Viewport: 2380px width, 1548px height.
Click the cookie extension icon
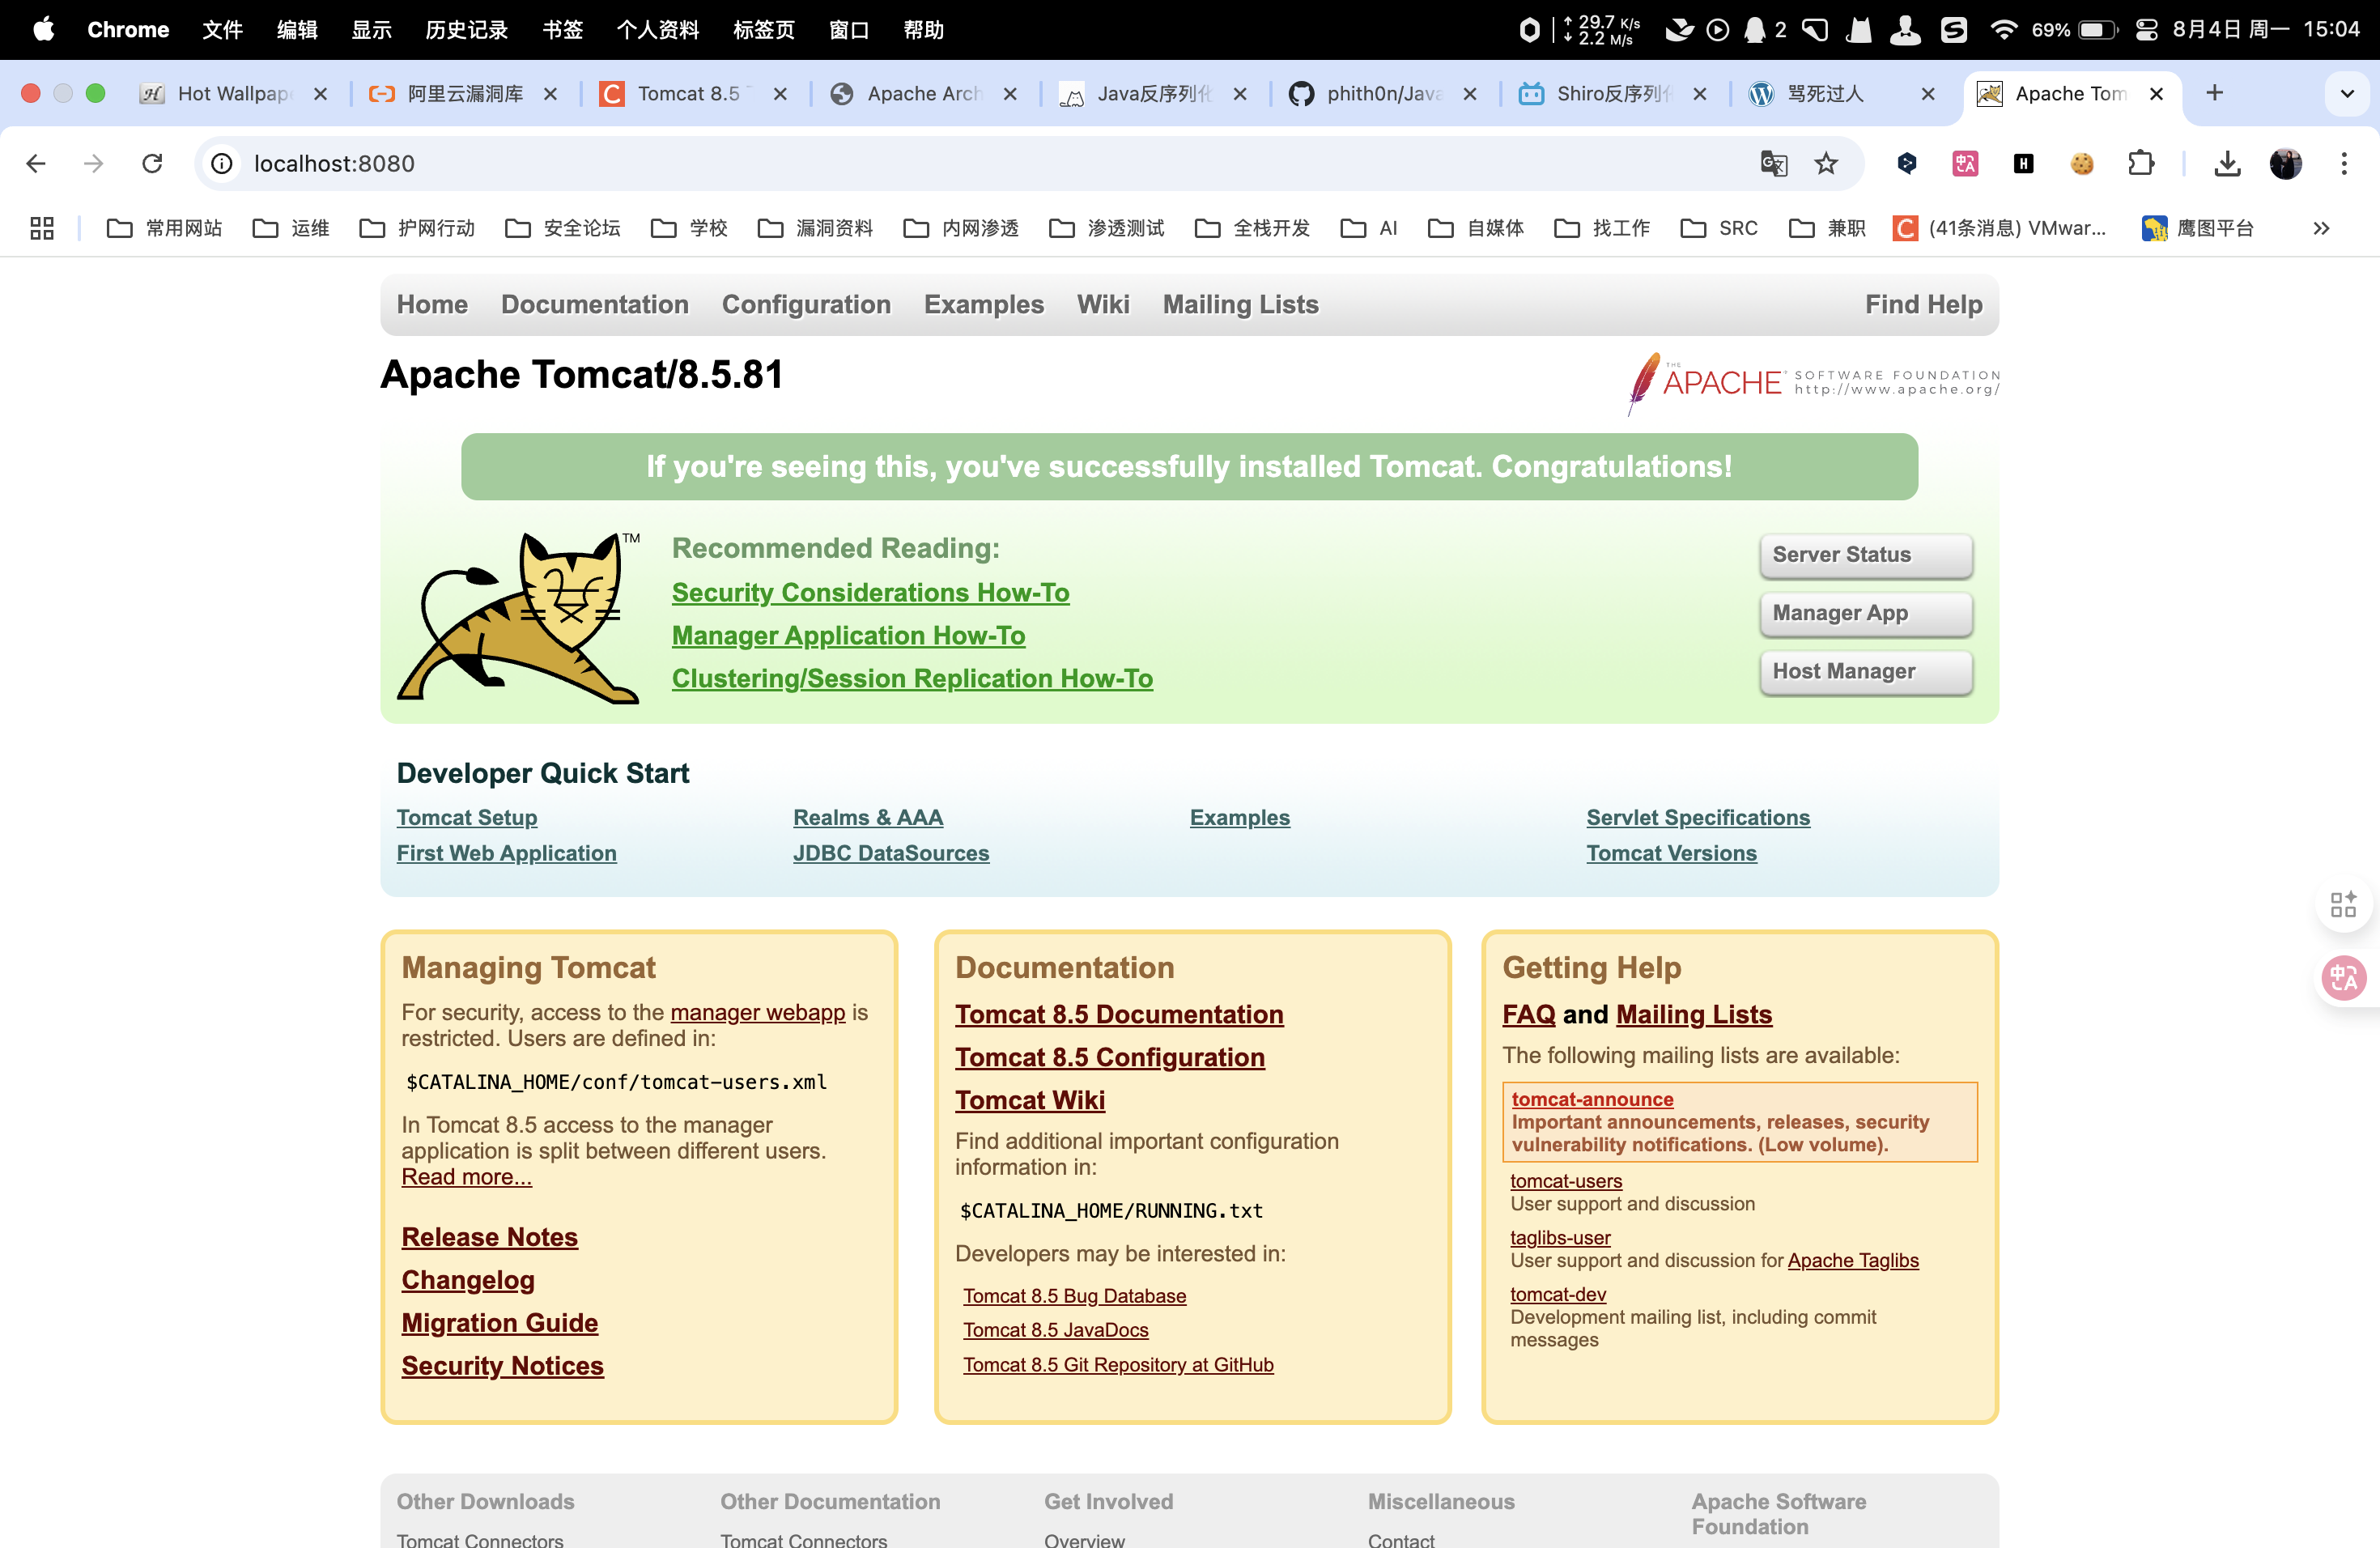tap(2082, 163)
